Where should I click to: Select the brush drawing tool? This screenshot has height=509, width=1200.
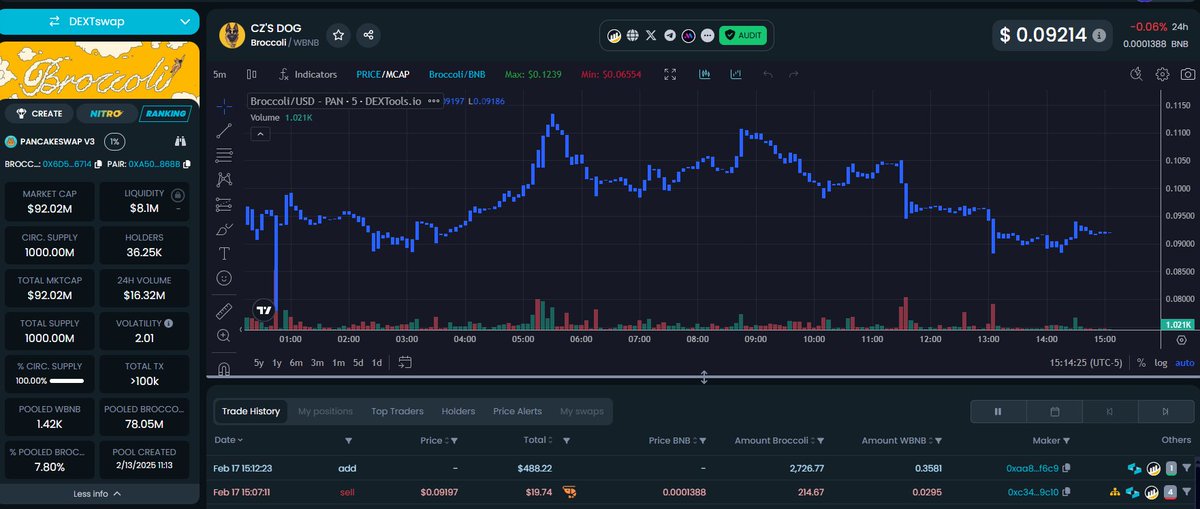(x=224, y=229)
